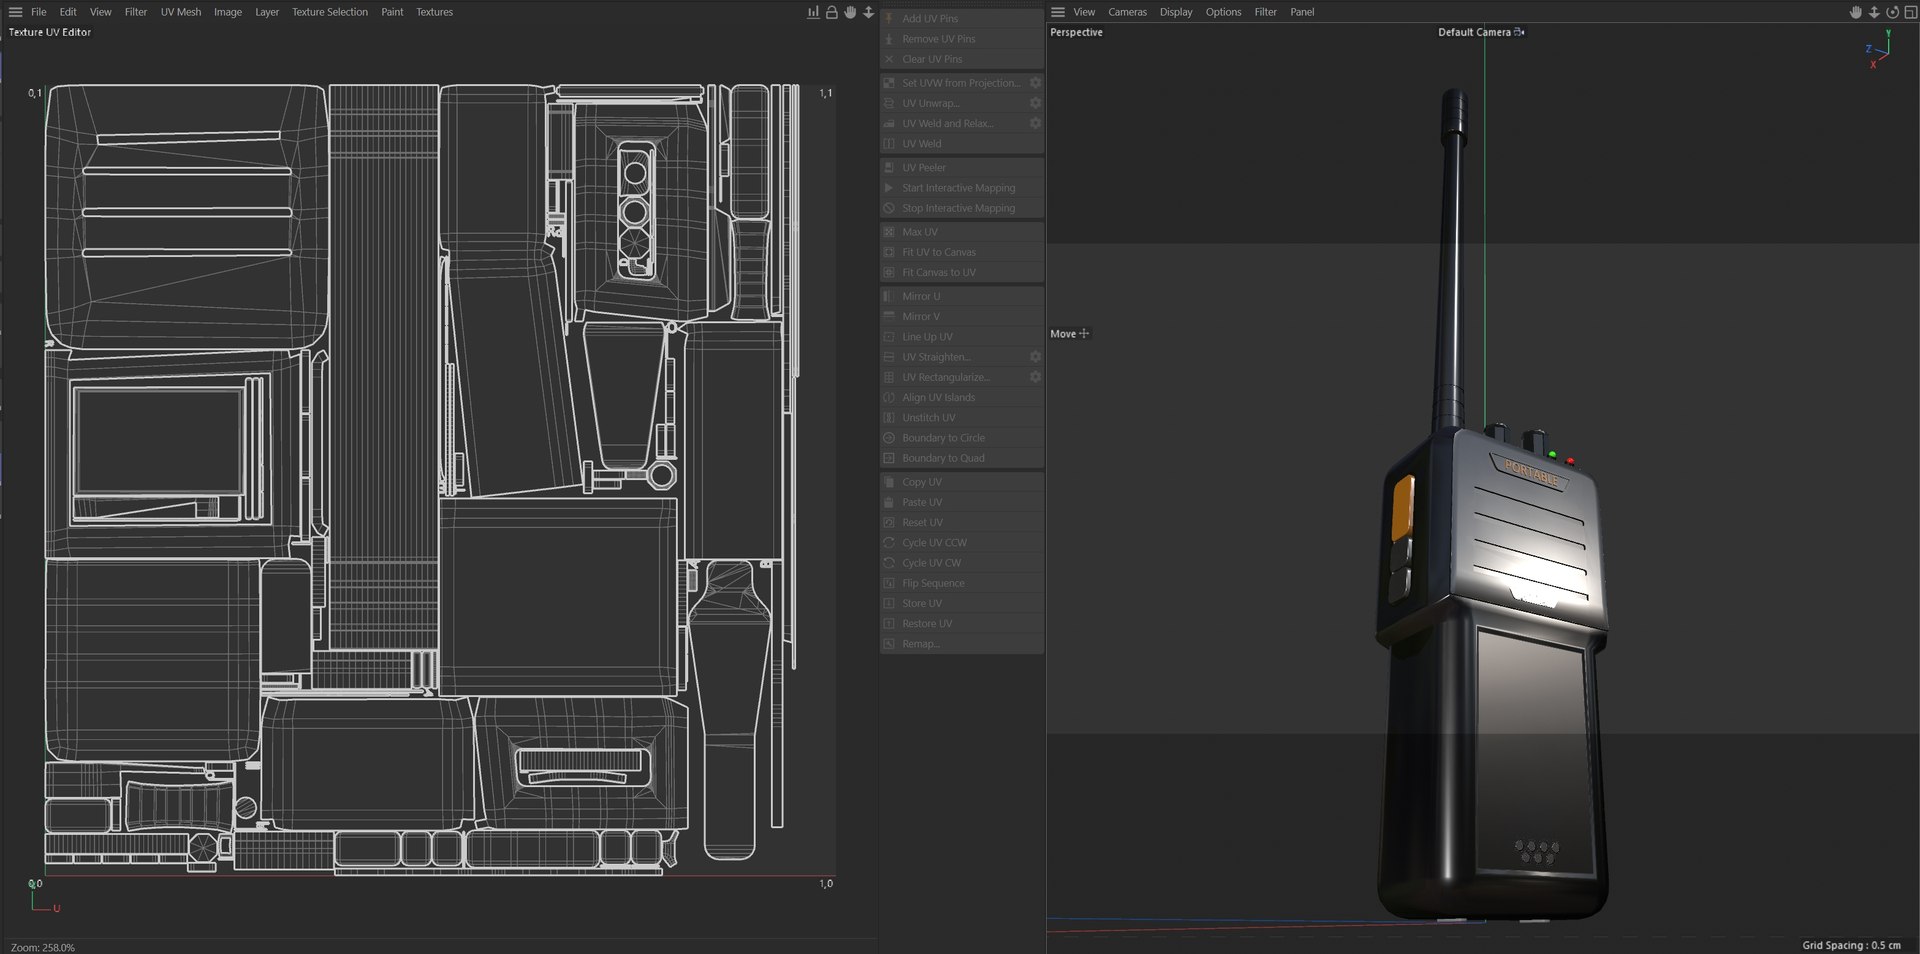Open the Textures menu in UV editor

[x=434, y=12]
